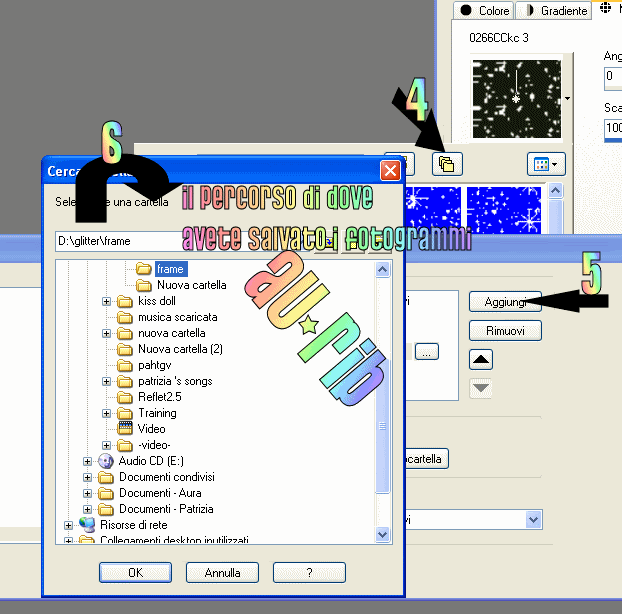
Task: Expand the "patrizia 's songs" folder
Action: (106, 381)
